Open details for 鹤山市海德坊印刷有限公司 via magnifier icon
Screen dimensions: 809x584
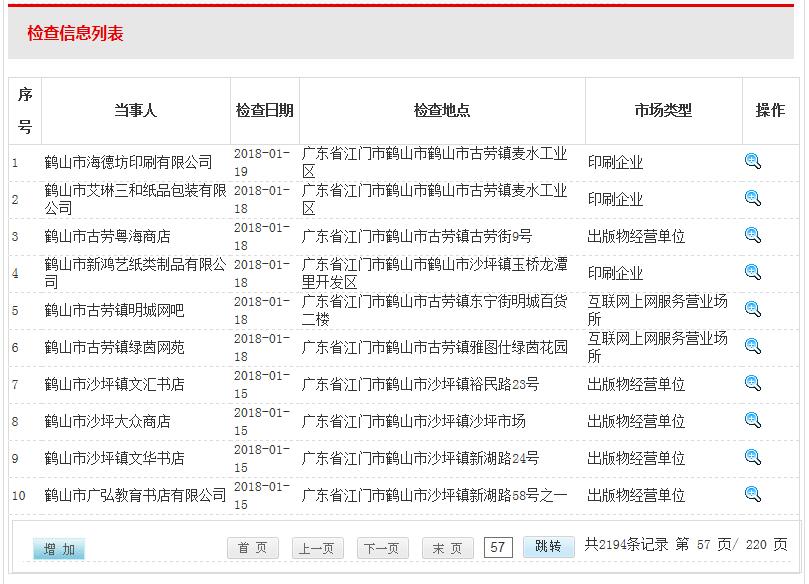click(753, 161)
